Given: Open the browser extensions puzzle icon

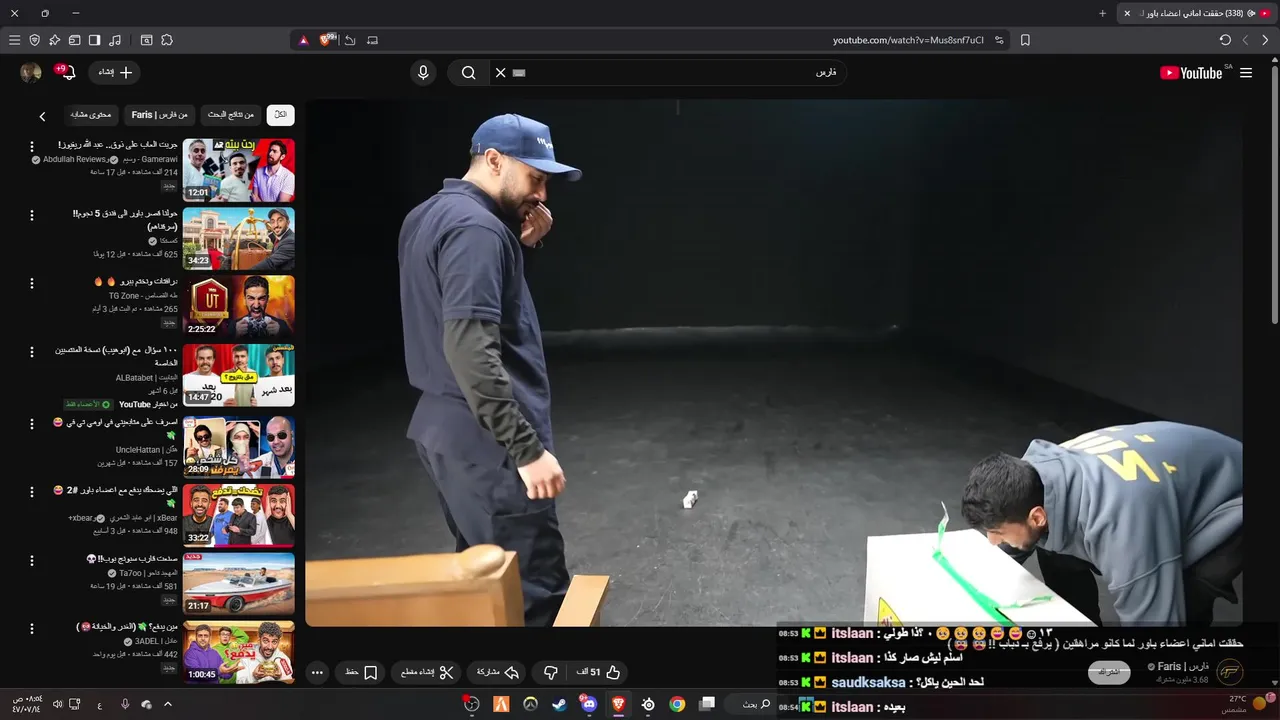Looking at the screenshot, I should click(167, 40).
